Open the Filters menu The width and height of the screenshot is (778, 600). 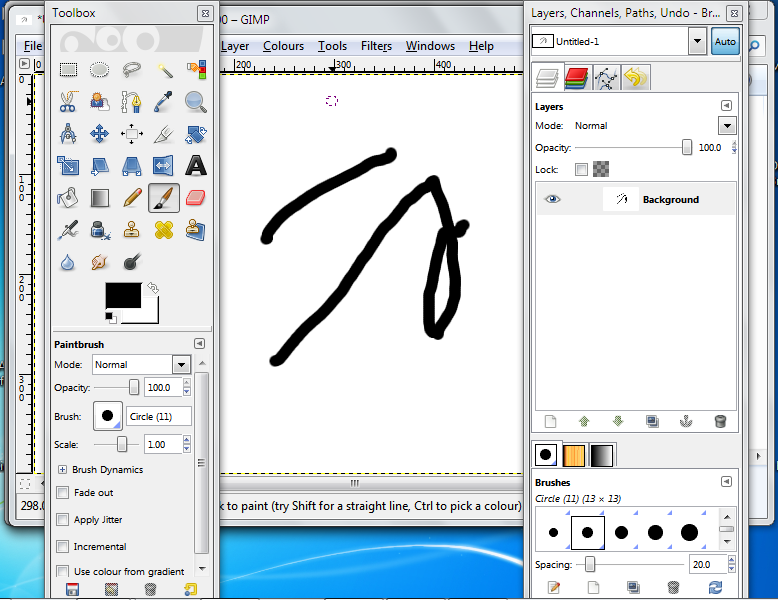tap(376, 46)
